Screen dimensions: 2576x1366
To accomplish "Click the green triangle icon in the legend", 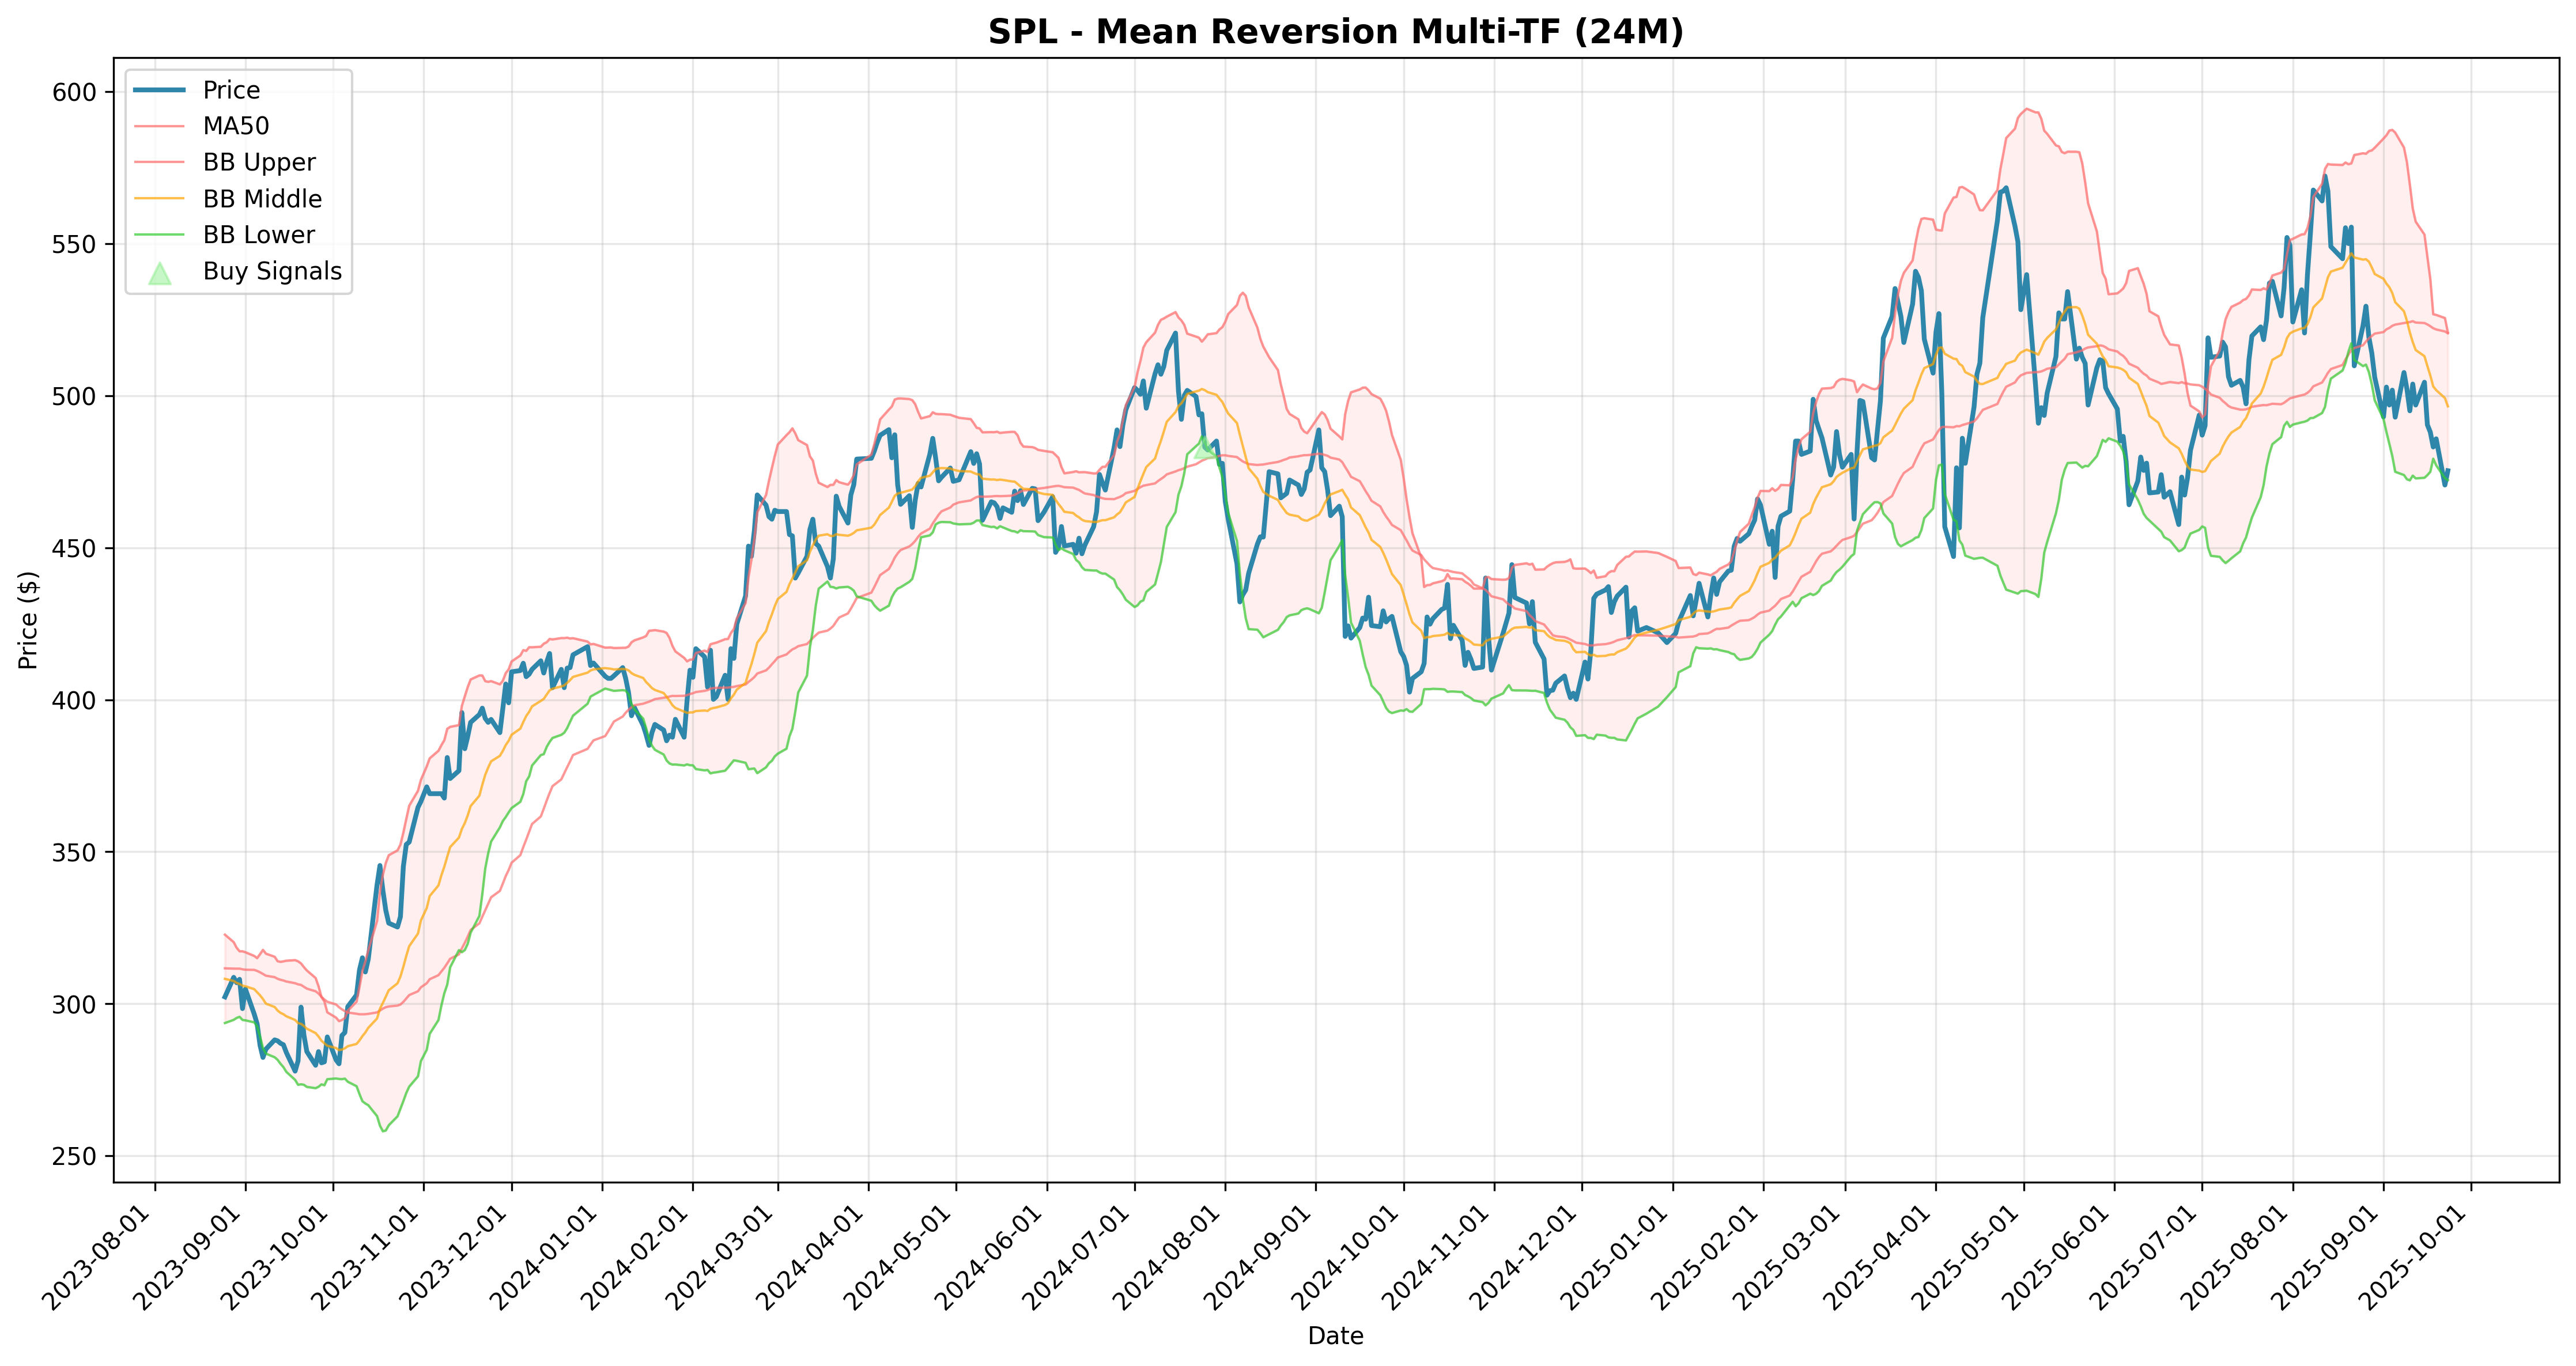I will click(159, 273).
